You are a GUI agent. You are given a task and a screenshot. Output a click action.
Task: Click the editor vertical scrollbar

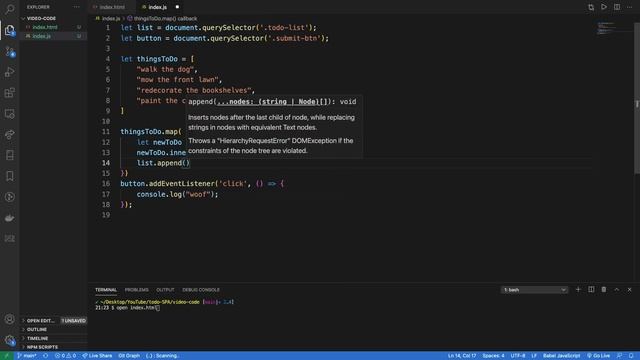pos(637,98)
